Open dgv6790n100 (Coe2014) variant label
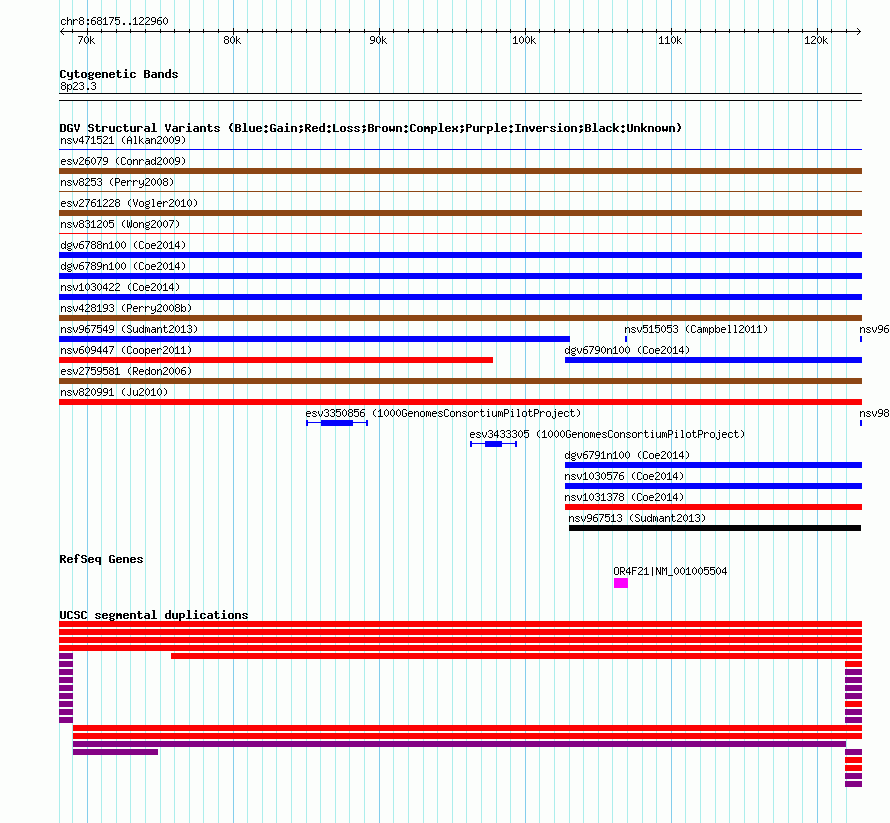The image size is (890, 823). [x=627, y=350]
